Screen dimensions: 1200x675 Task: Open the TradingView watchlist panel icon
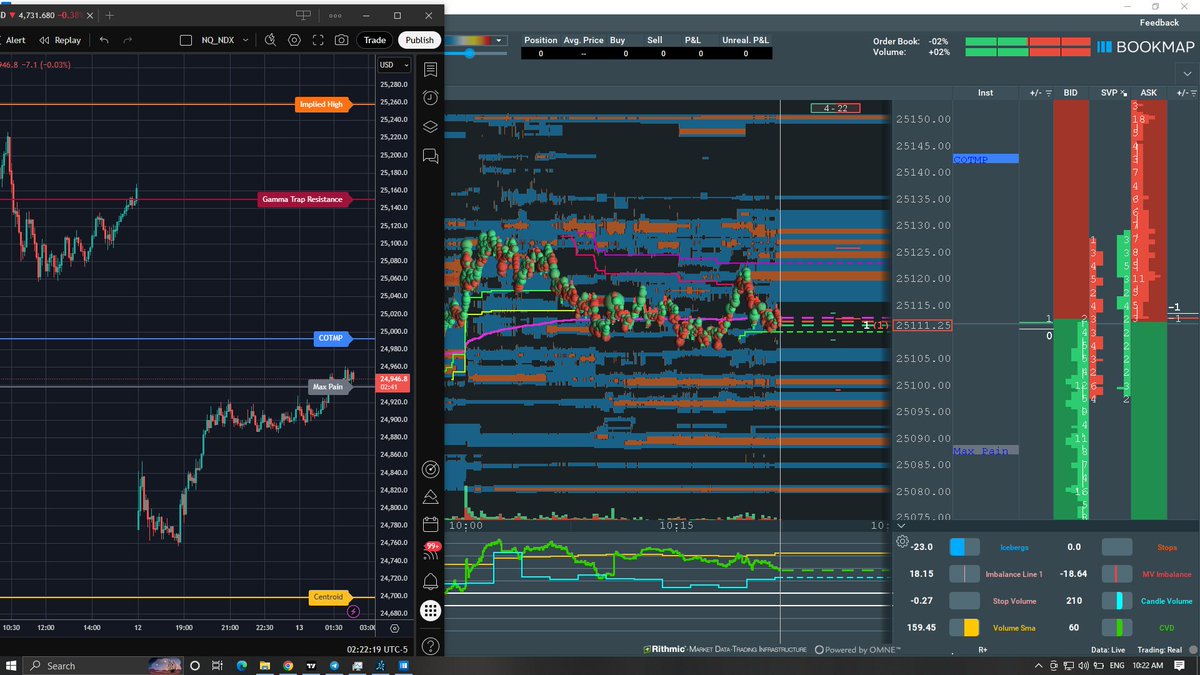pos(430,69)
